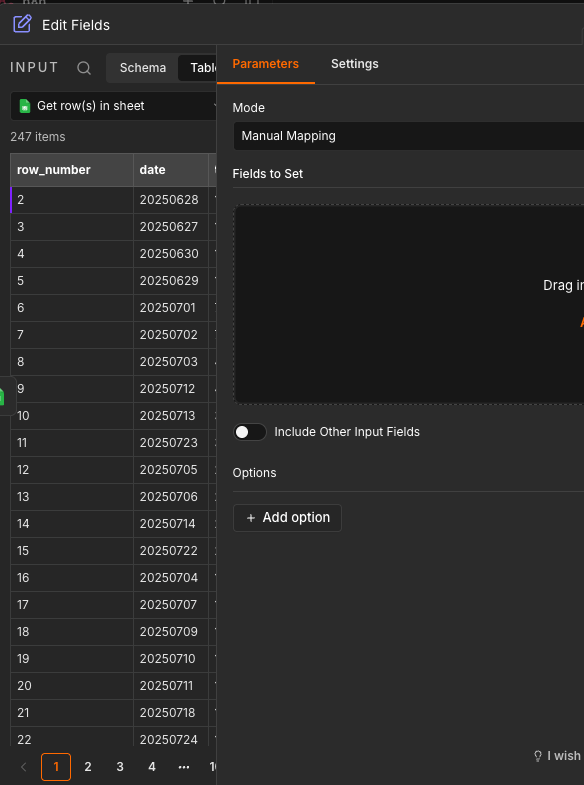This screenshot has height=785, width=584.
Task: Open the Mode dropdown showing Manual Mapping
Action: click(x=408, y=136)
